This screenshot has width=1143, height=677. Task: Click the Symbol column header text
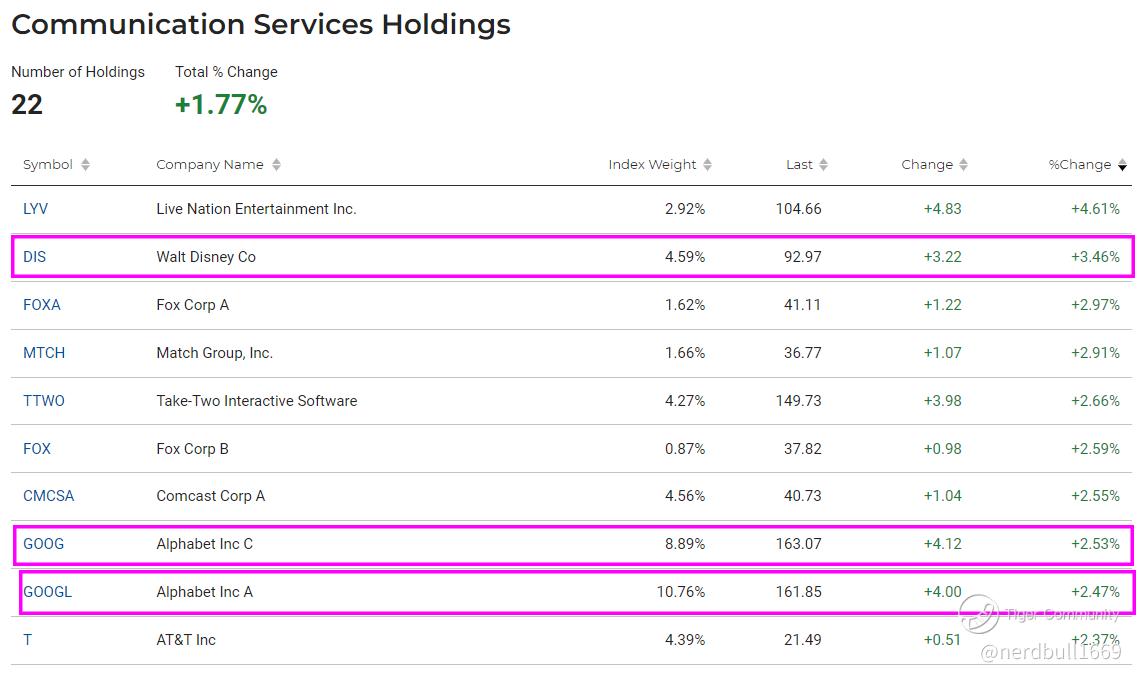click(x=48, y=165)
